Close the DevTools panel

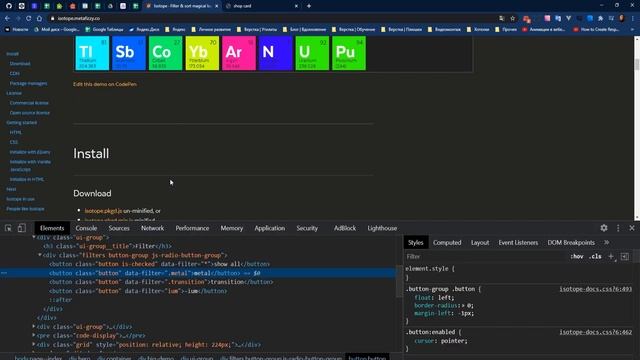(632, 228)
